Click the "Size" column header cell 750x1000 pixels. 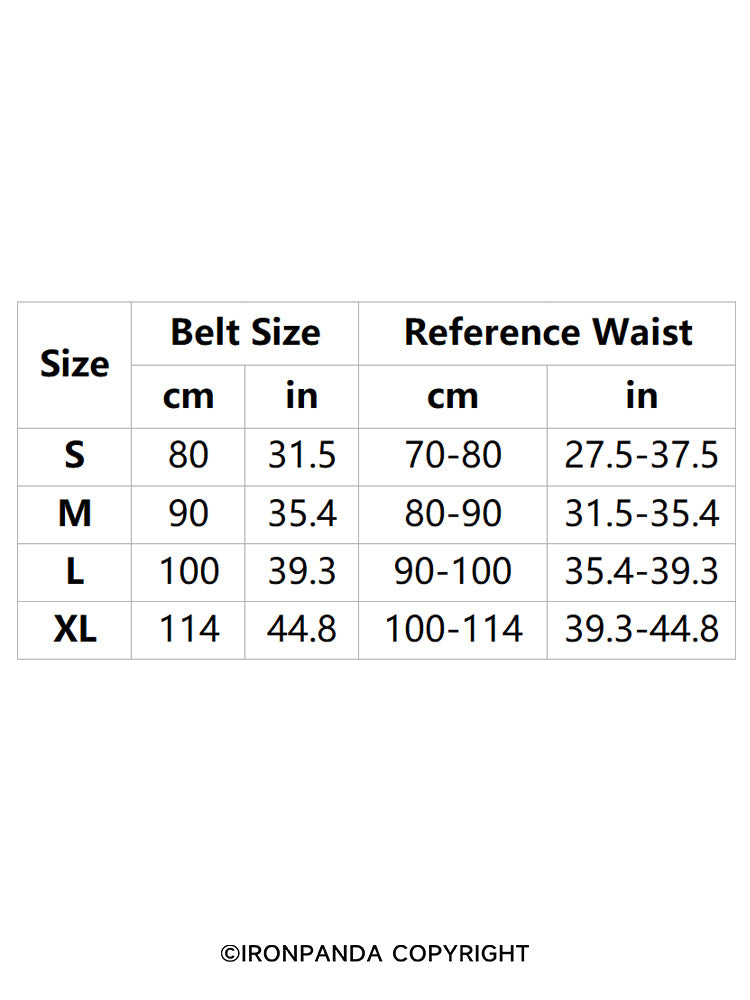coord(74,364)
